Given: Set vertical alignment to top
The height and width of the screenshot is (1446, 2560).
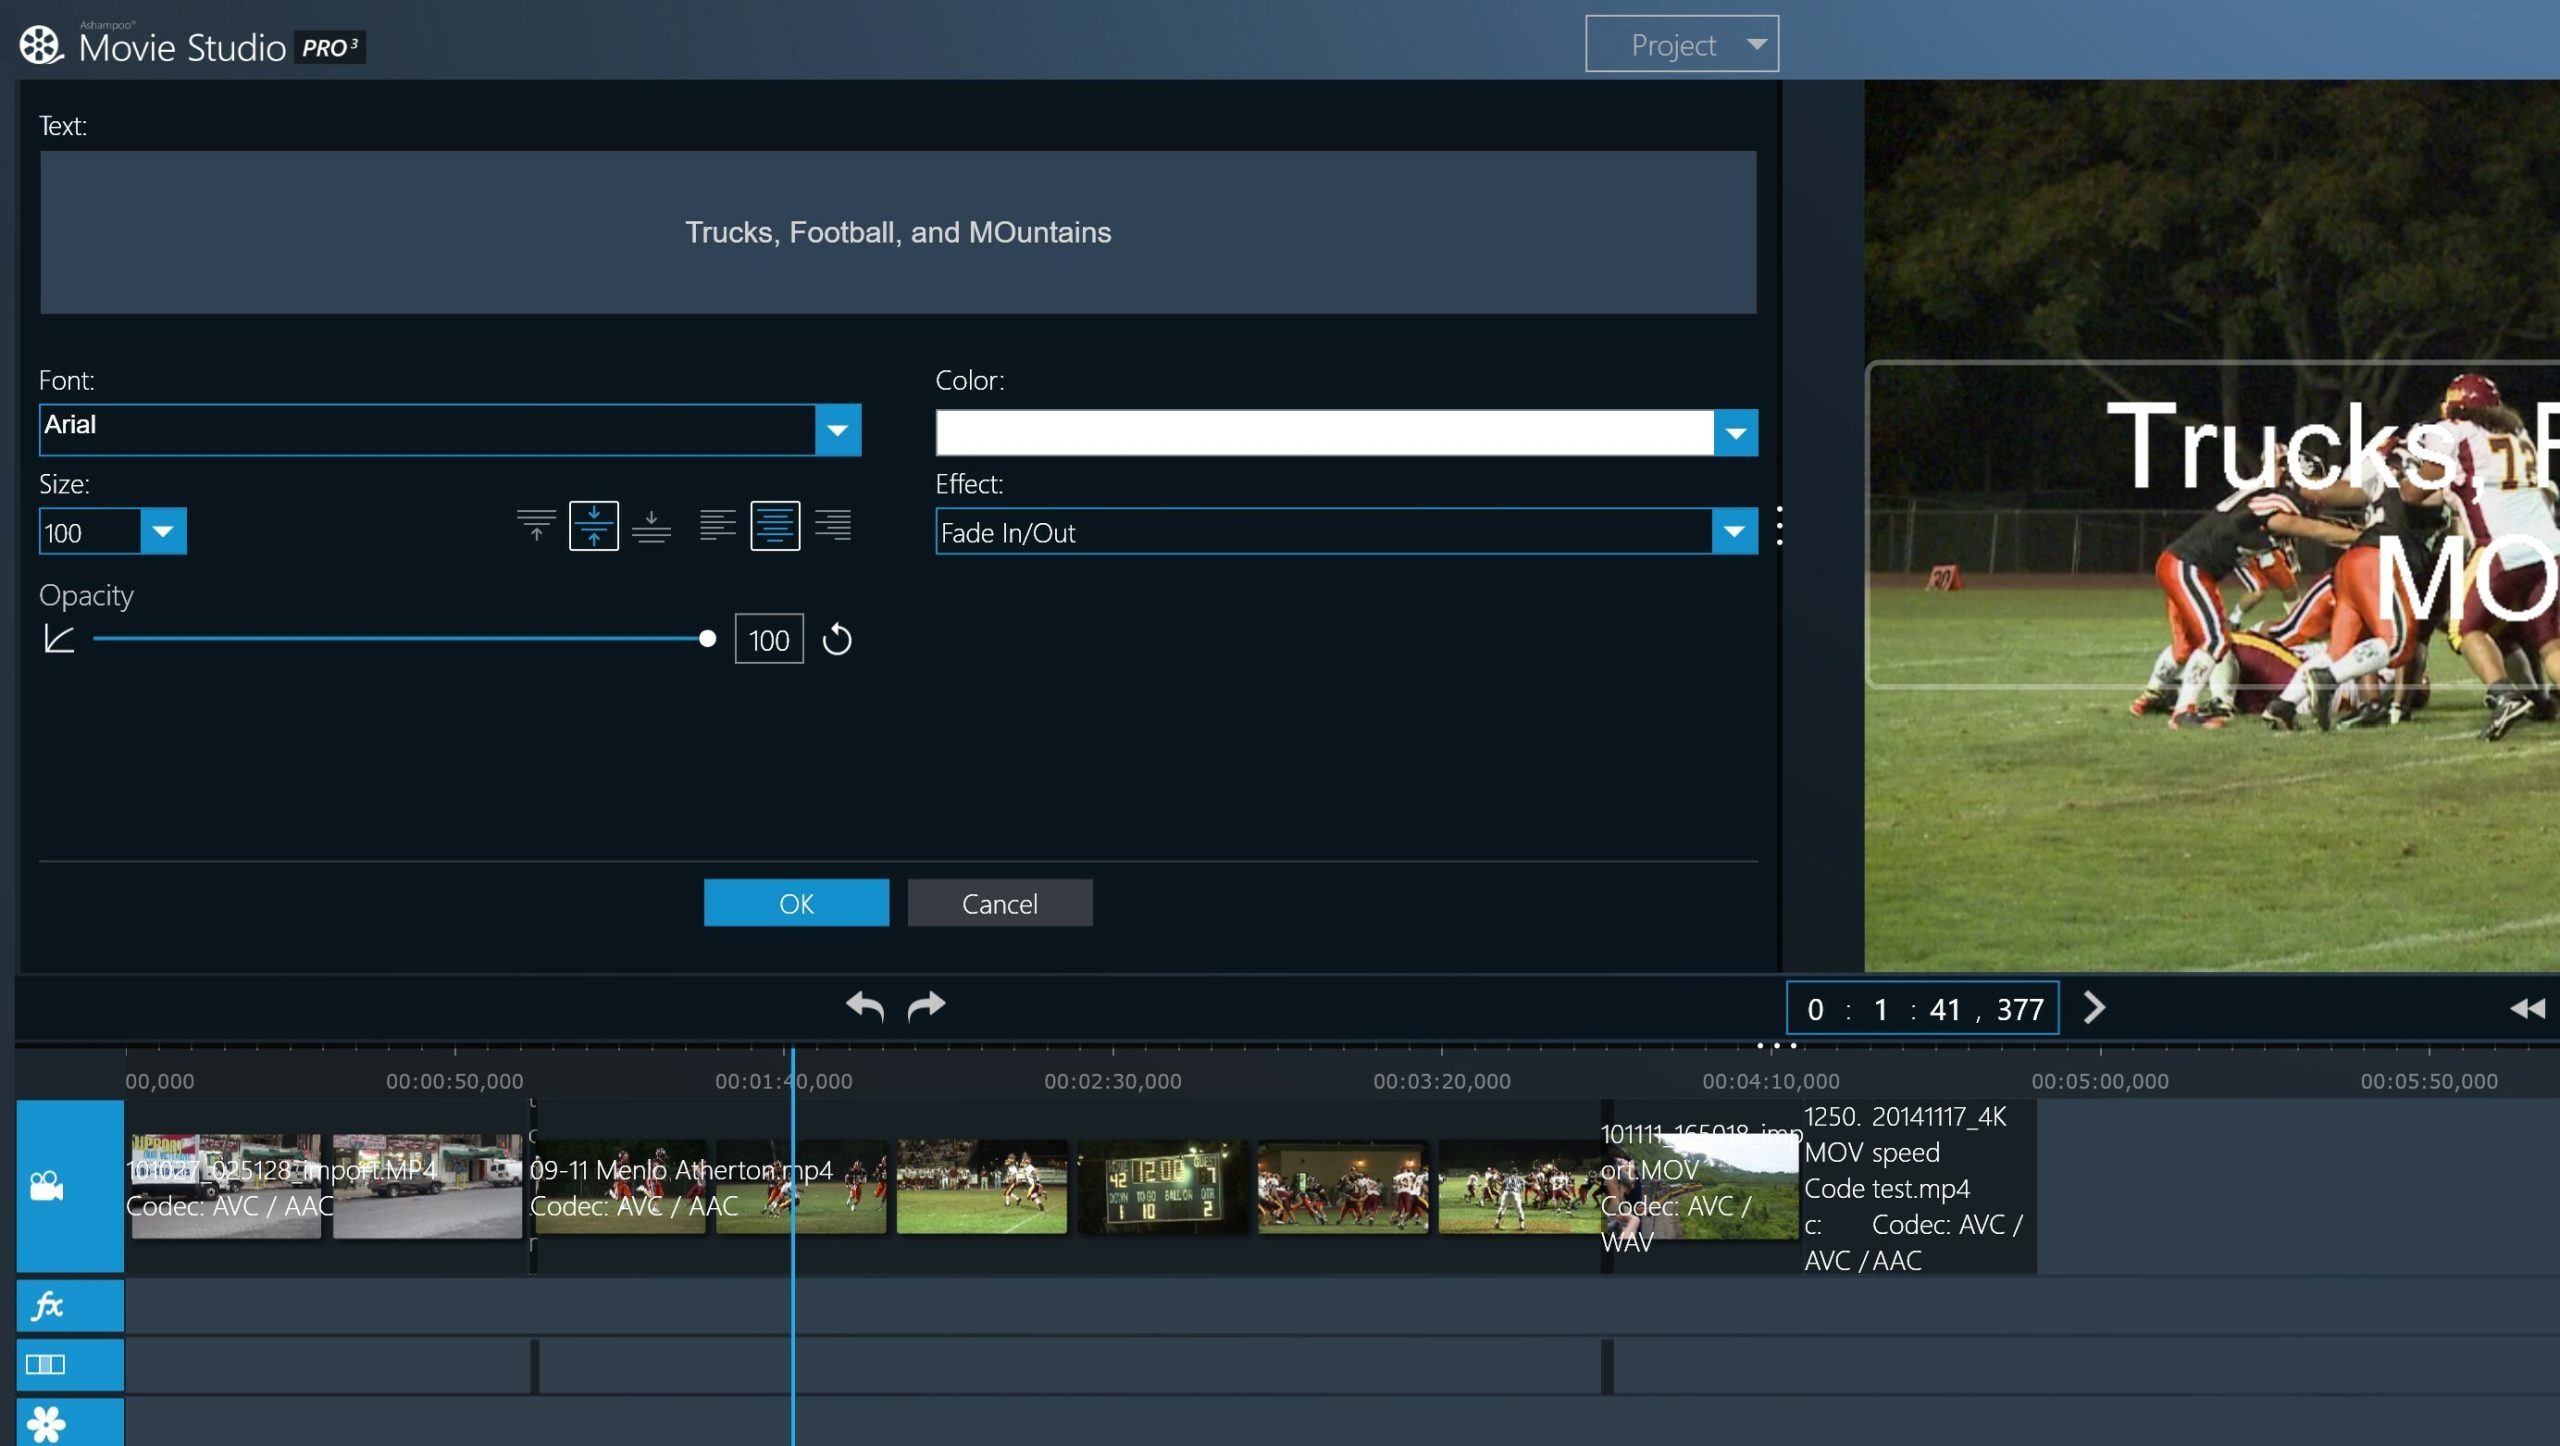Looking at the screenshot, I should pyautogui.click(x=536, y=526).
